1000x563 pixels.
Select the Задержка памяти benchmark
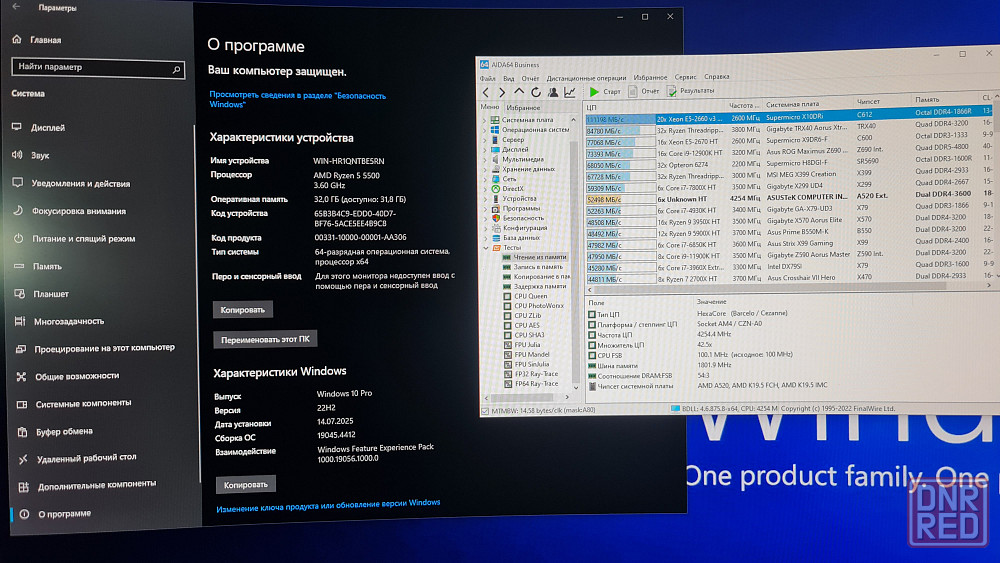click(x=534, y=286)
